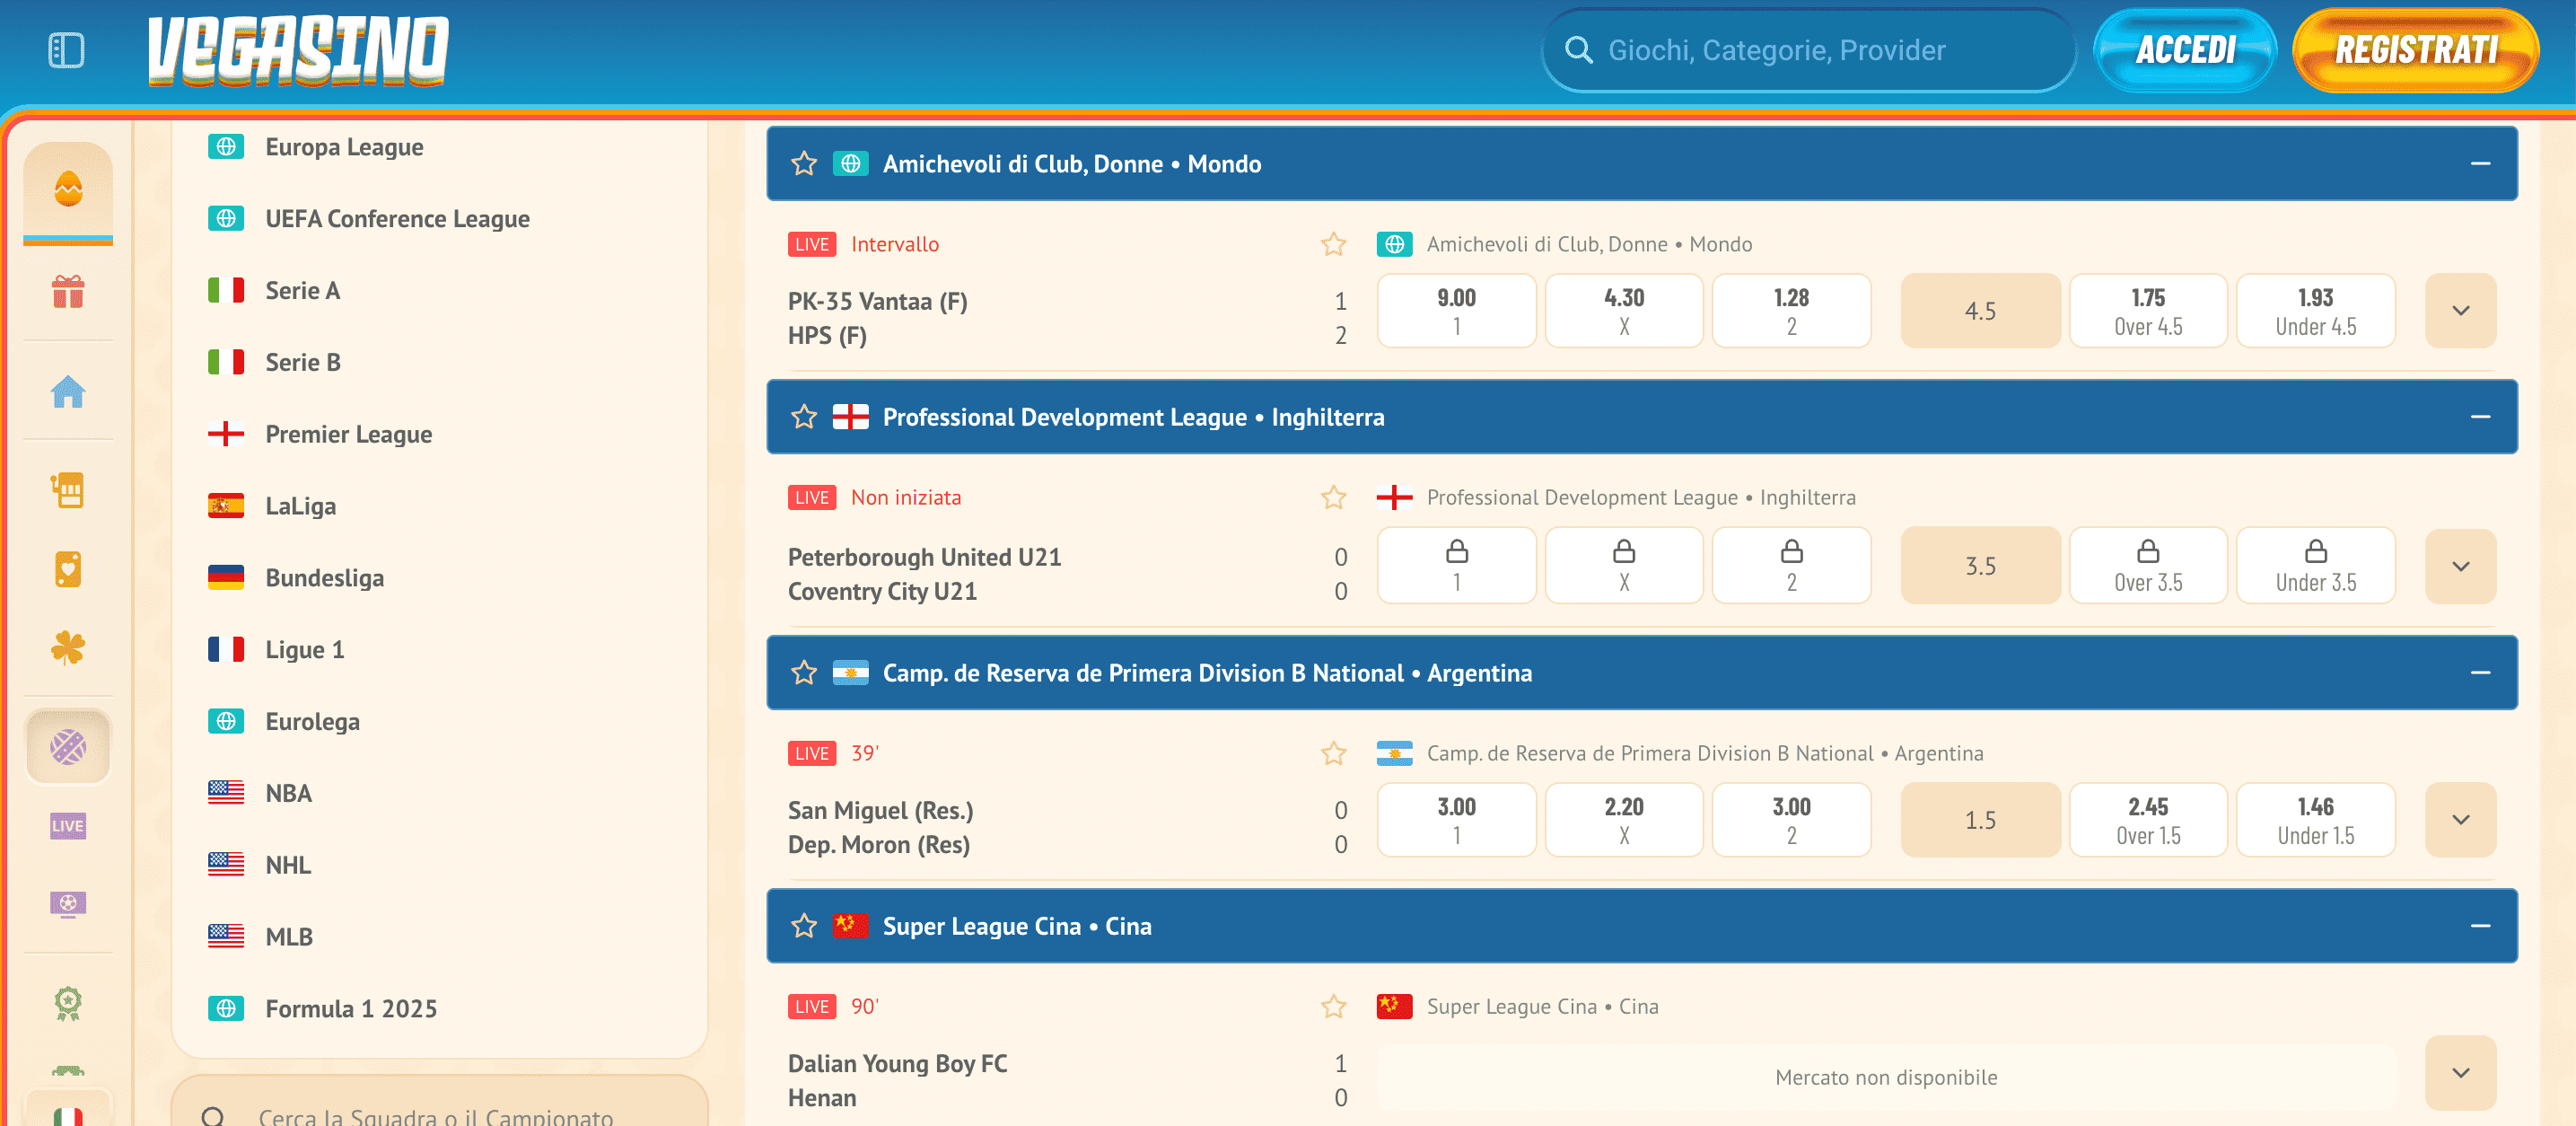Open the LIVE betting section
The image size is (2576, 1126).
(x=67, y=826)
